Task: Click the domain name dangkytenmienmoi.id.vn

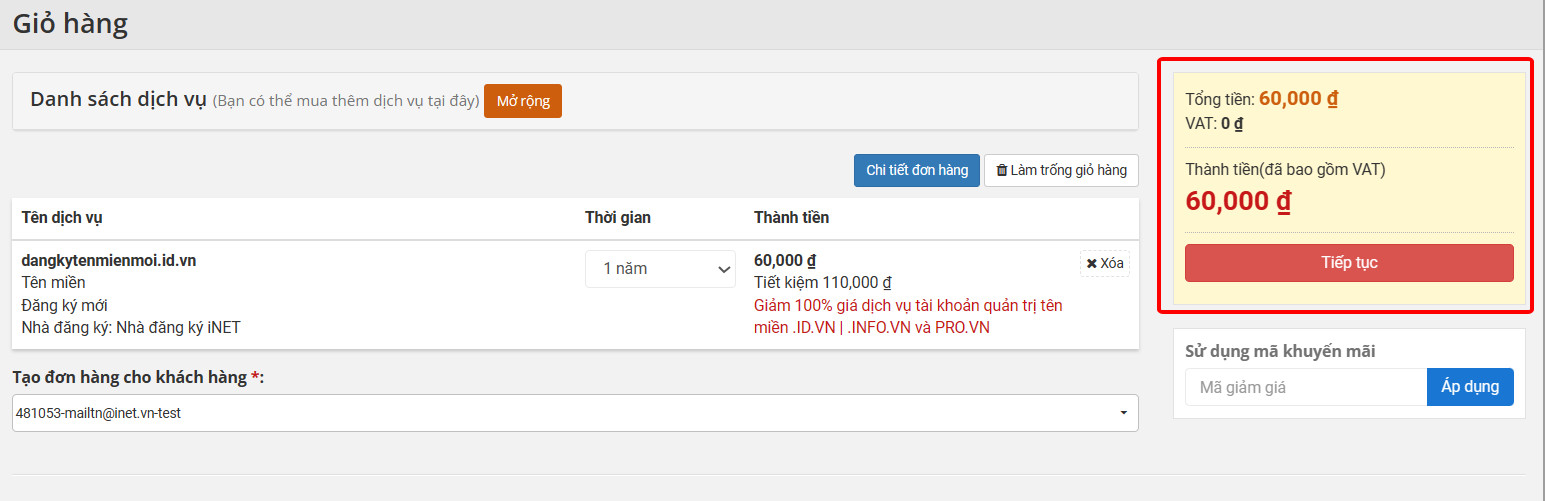Action: [x=109, y=260]
